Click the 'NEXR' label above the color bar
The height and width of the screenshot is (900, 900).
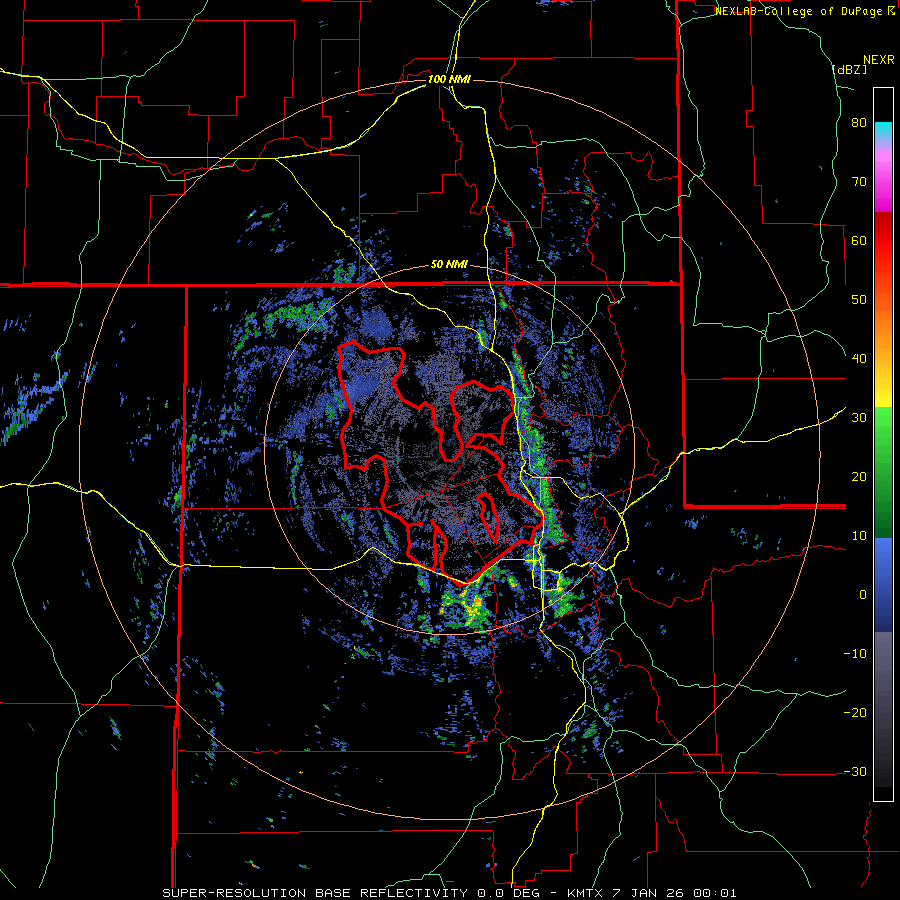tap(878, 60)
